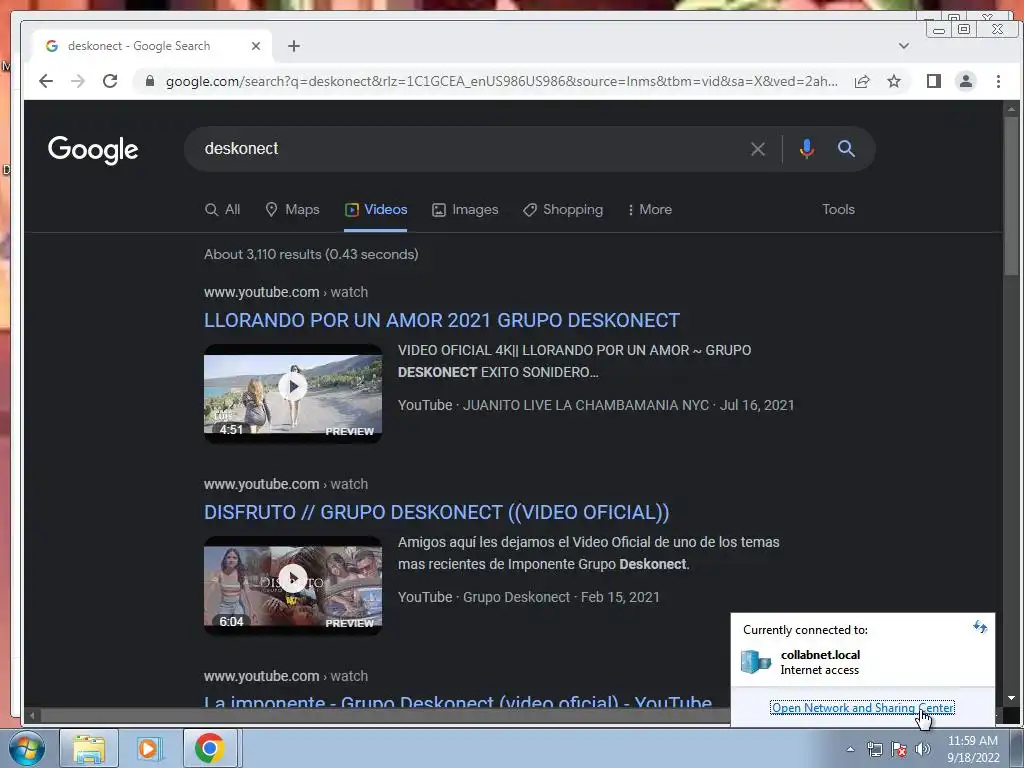Submit search with the magnifier icon
Viewport: 1024px width, 768px height.
[x=846, y=149]
